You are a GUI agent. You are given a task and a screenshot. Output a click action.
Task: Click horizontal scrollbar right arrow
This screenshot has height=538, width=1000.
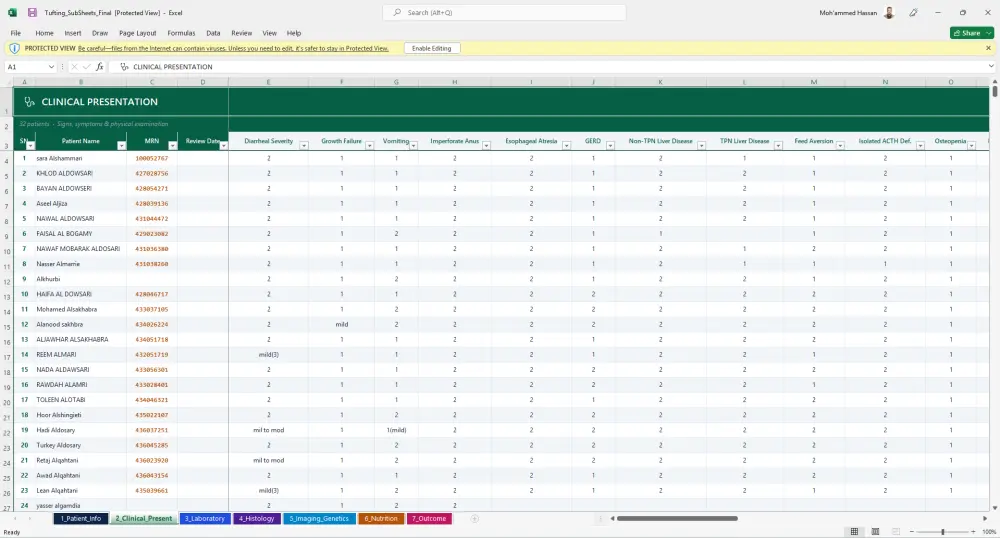985,519
